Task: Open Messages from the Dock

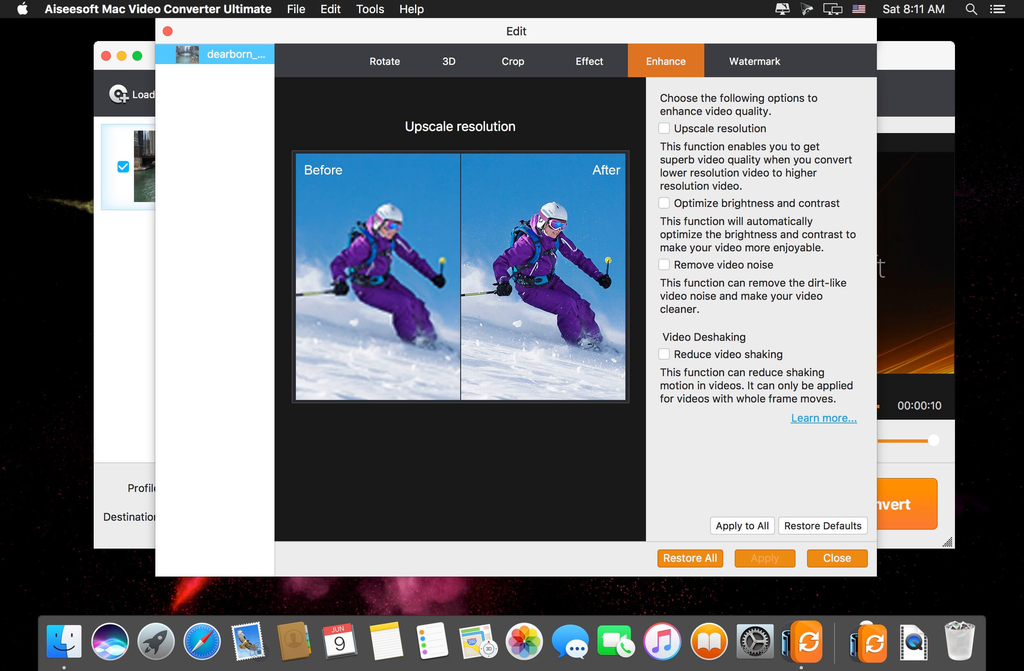Action: tap(569, 640)
